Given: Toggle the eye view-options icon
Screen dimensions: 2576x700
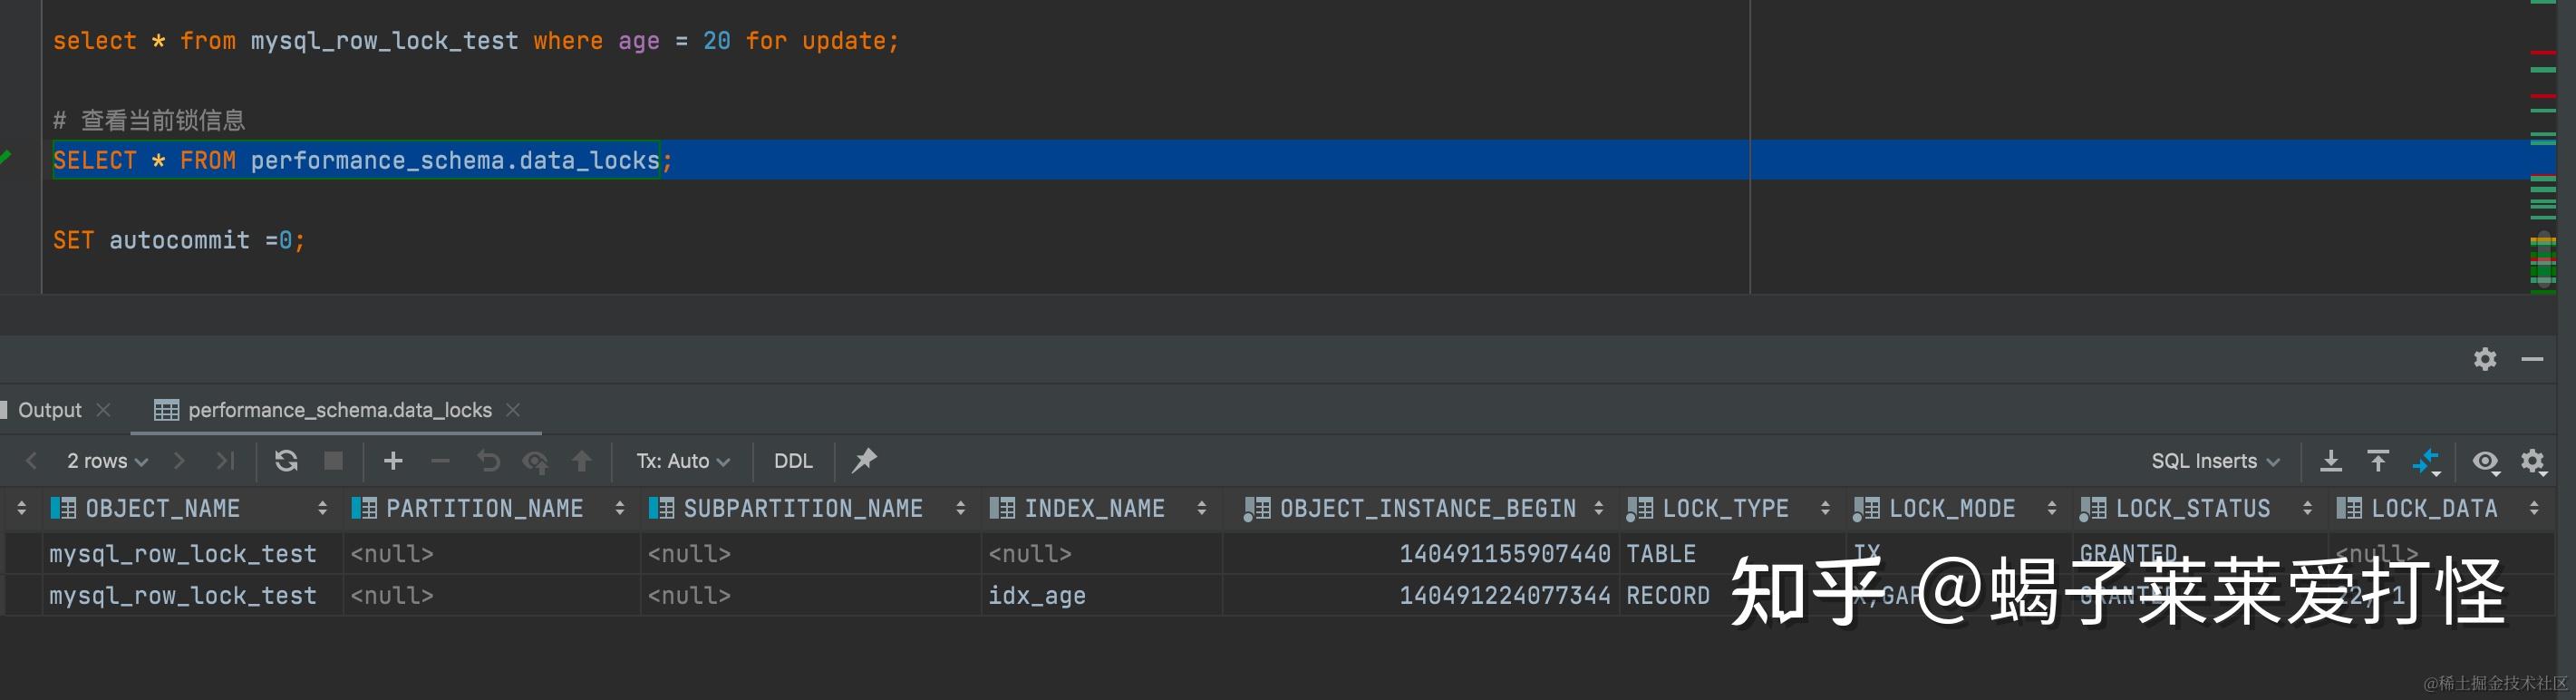Looking at the screenshot, I should (x=2485, y=461).
